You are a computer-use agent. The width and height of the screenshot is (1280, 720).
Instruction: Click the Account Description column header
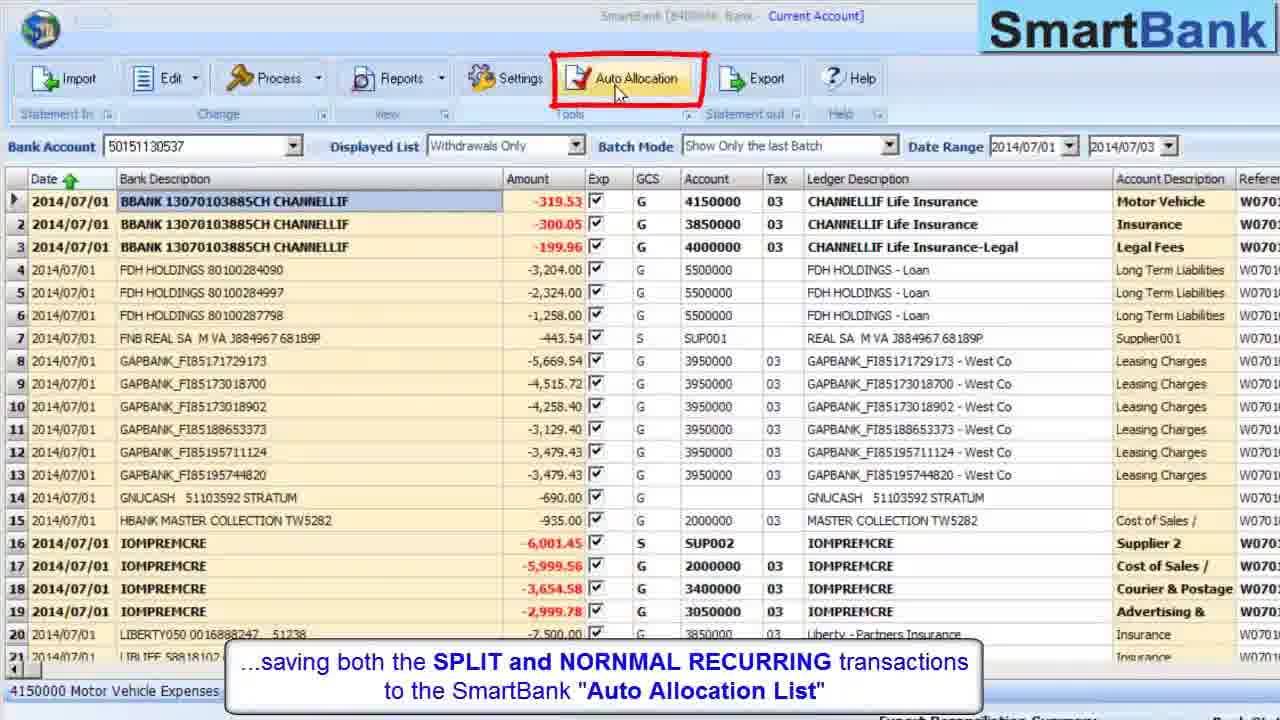tap(1174, 179)
